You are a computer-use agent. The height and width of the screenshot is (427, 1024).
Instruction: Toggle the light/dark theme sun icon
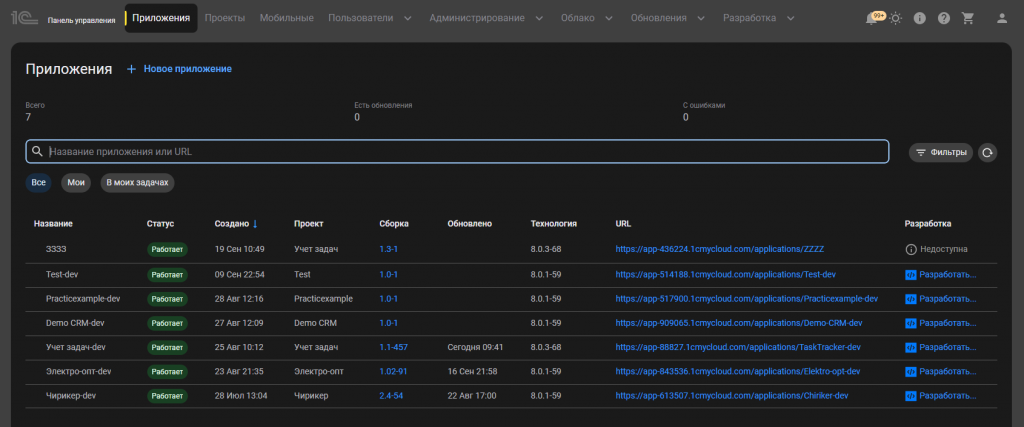[x=895, y=18]
